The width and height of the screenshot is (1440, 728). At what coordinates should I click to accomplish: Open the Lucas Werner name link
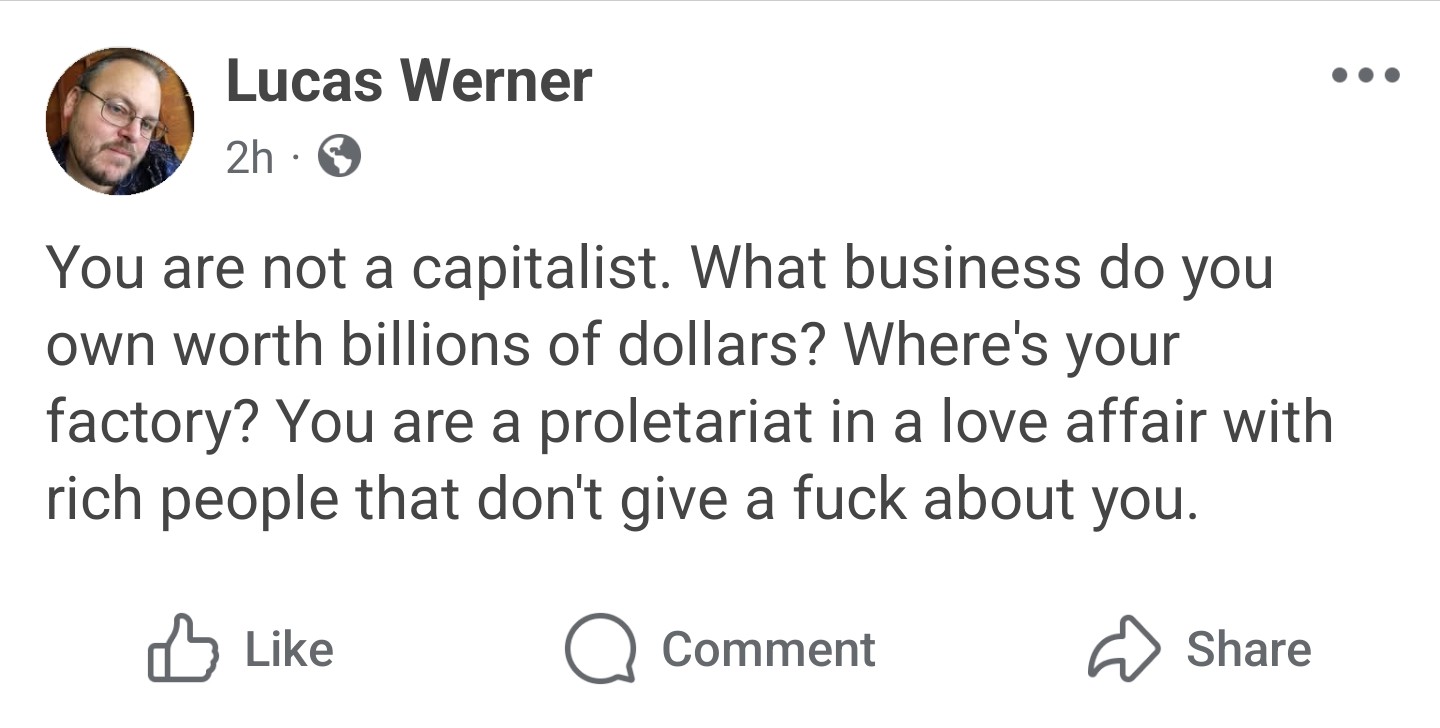coord(409,81)
